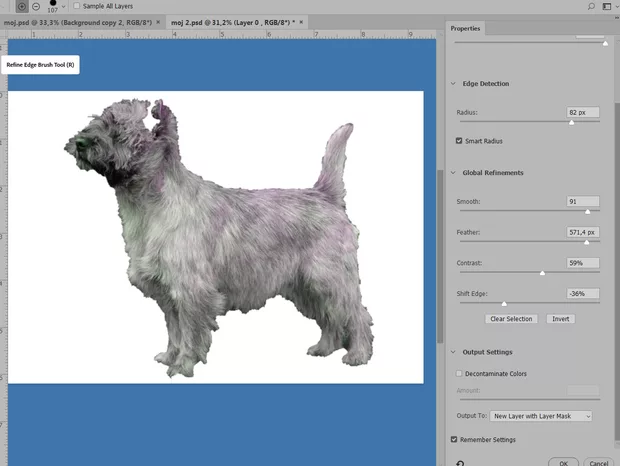Check the Decontaminate Colors option
This screenshot has height=466, width=620.
tap(459, 374)
